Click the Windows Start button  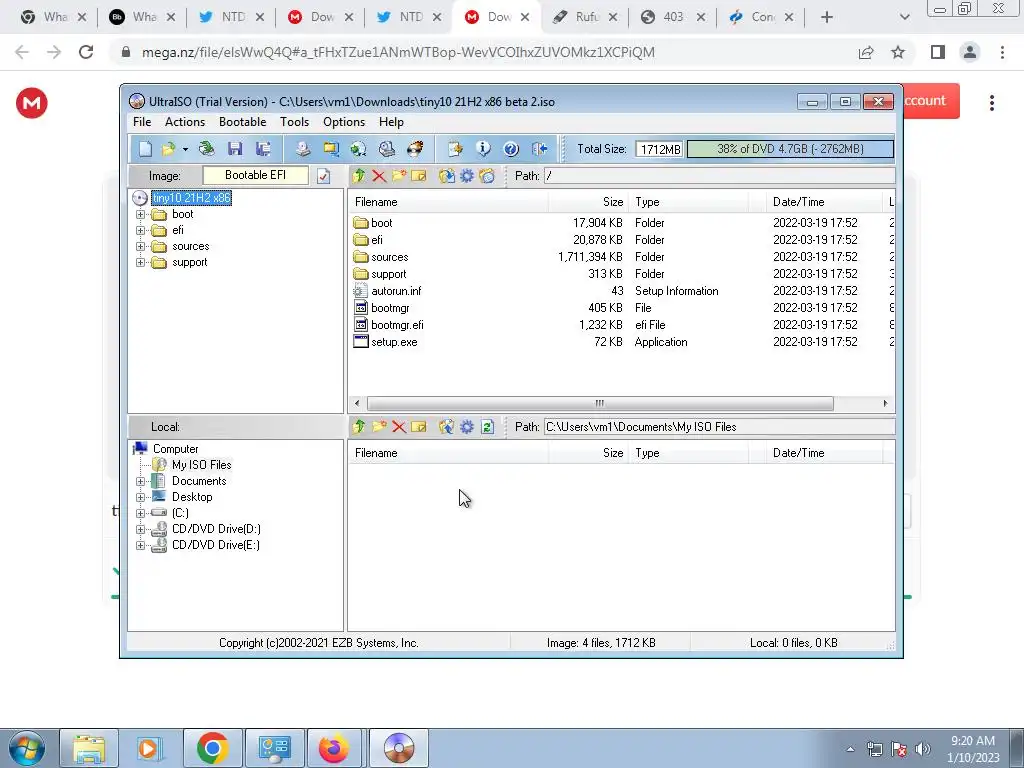tap(26, 748)
